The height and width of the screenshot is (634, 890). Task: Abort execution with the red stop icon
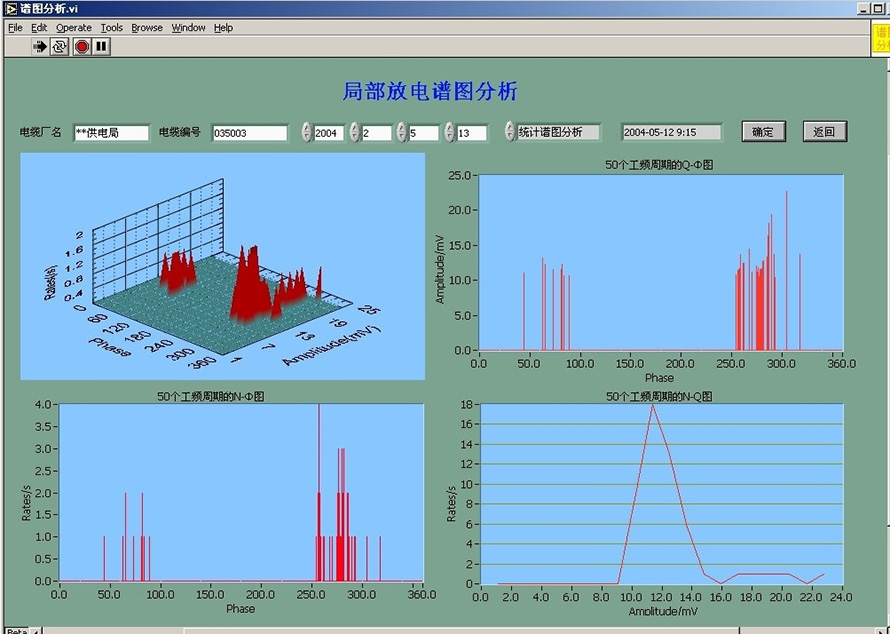[x=80, y=46]
